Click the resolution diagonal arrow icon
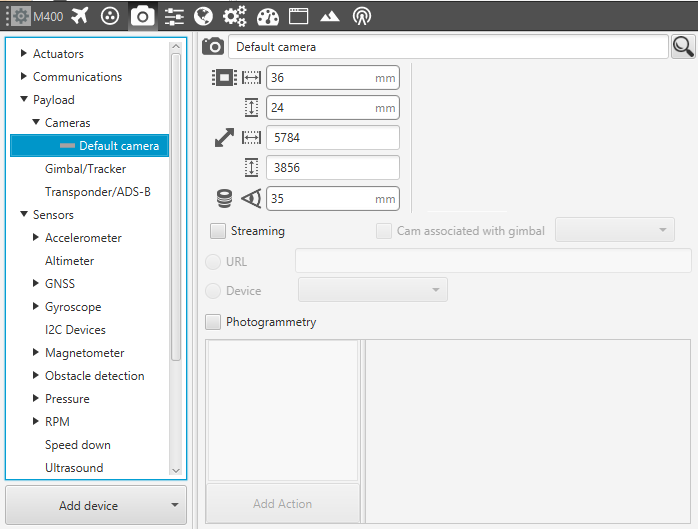Image resolution: width=698 pixels, height=529 pixels. (x=224, y=138)
